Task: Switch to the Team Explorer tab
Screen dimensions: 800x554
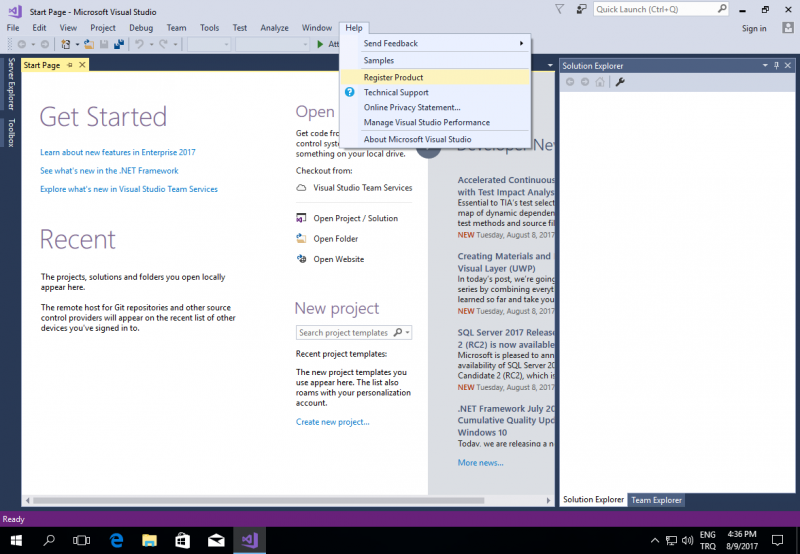Action: coord(656,500)
